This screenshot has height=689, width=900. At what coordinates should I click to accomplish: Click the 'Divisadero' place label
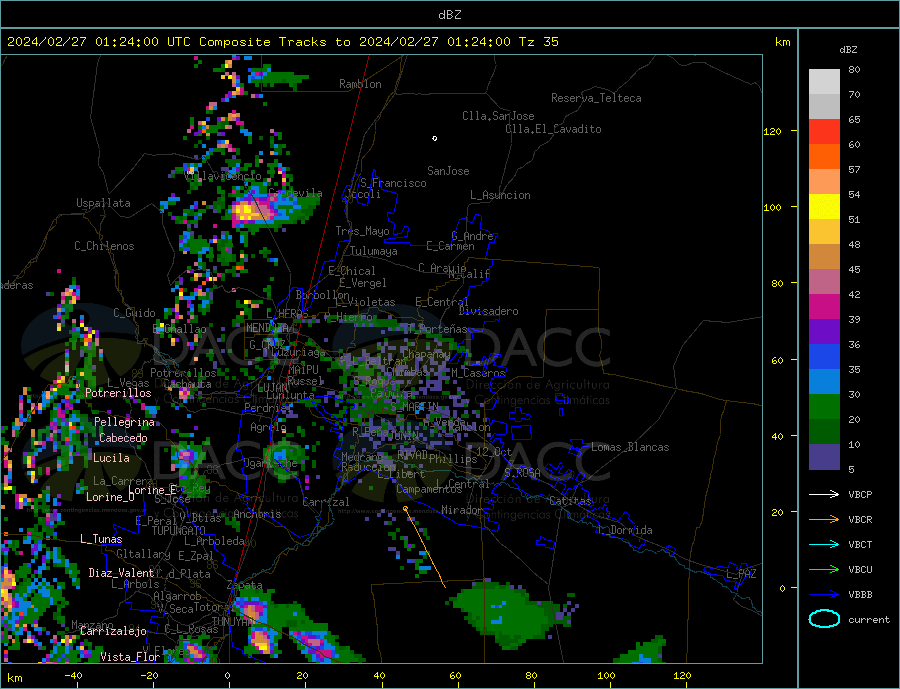click(488, 311)
